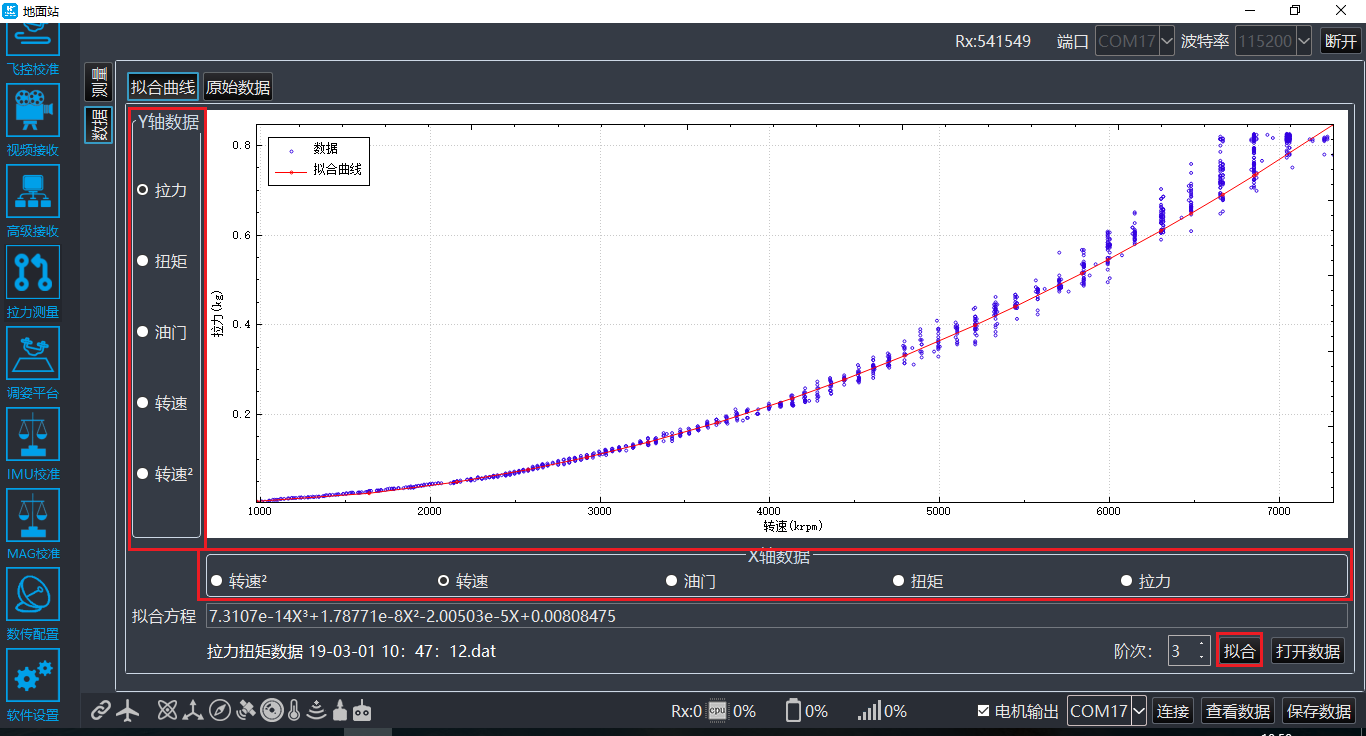Click the thermometer status icon
Screen dimensions: 1366x736
(x=294, y=711)
